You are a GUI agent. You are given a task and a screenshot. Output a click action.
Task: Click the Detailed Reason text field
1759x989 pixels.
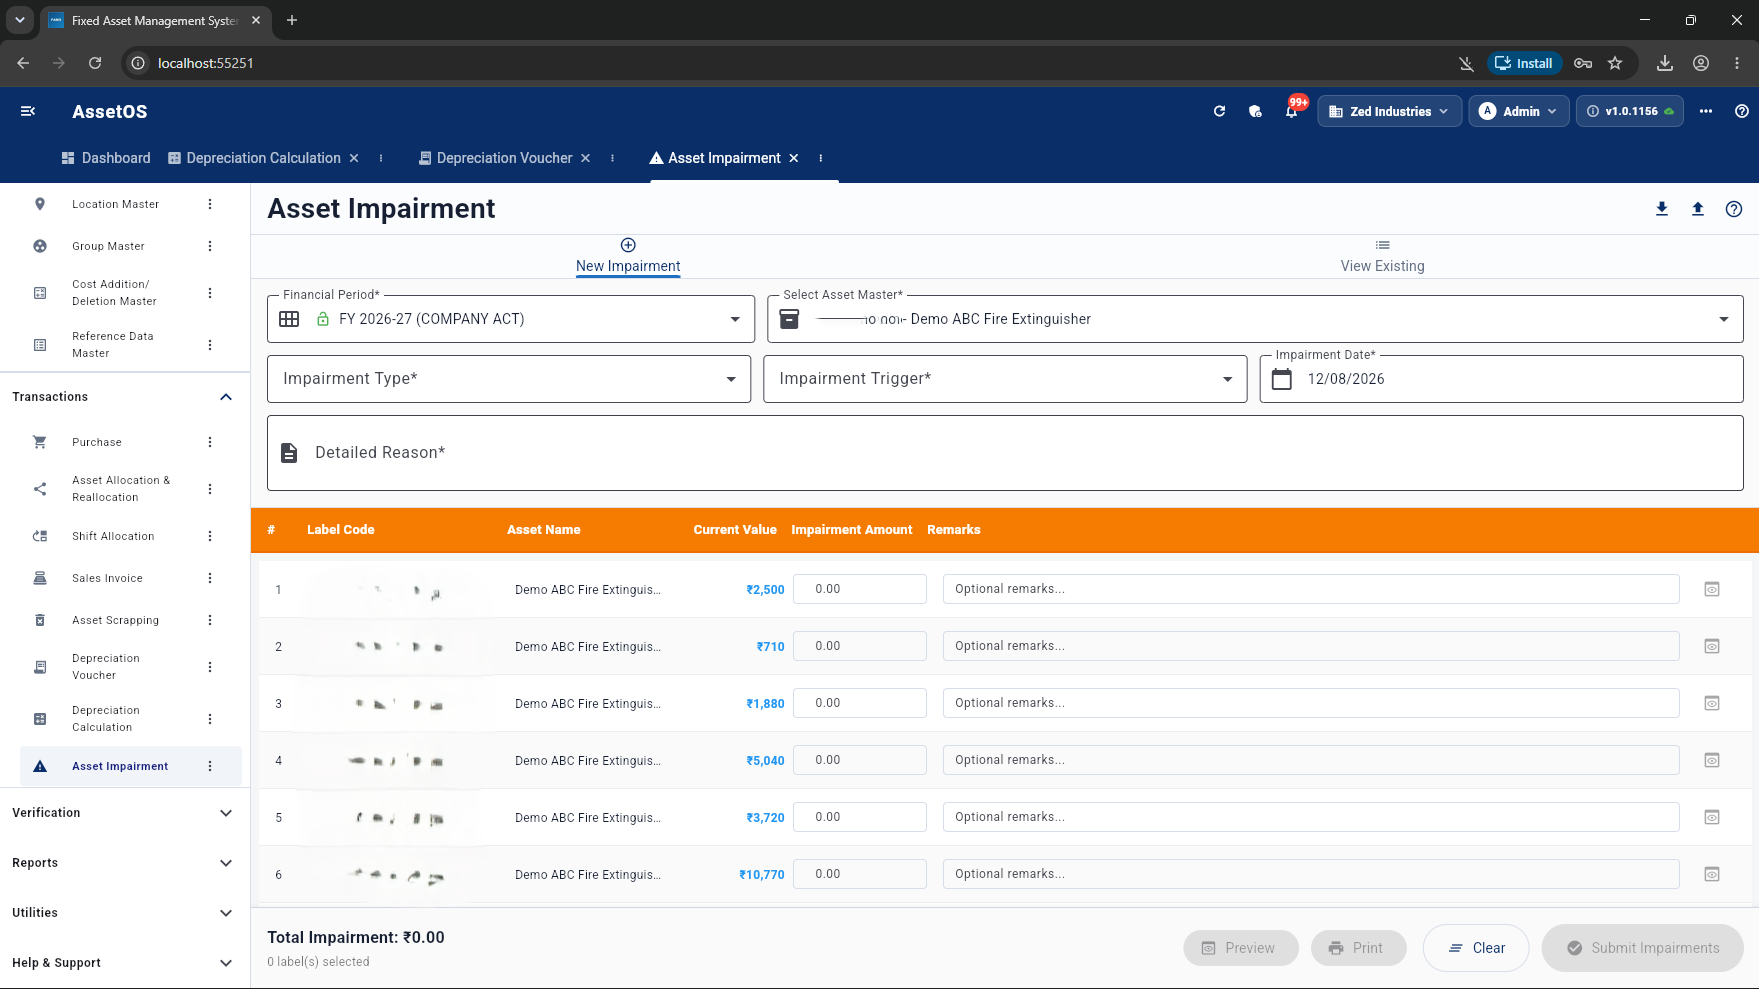(1005, 453)
